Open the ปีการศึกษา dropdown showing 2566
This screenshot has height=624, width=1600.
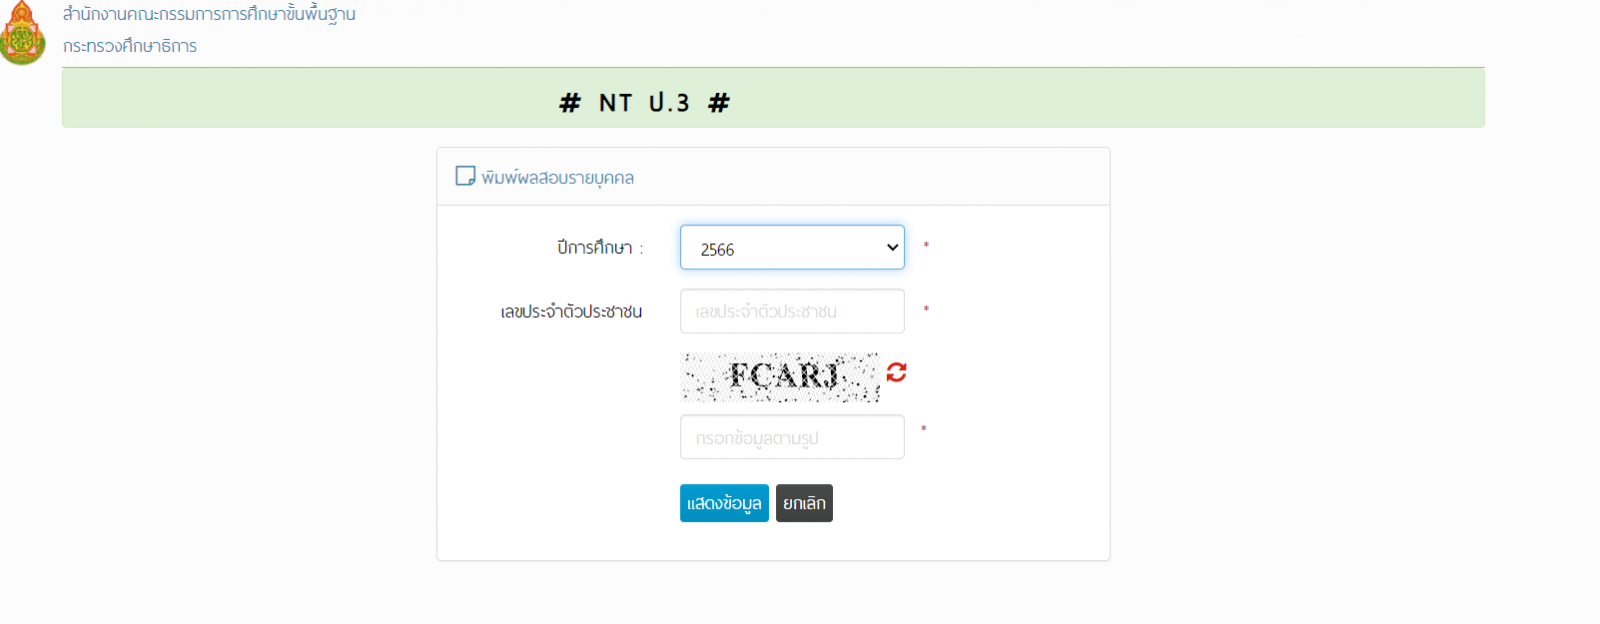pos(780,247)
